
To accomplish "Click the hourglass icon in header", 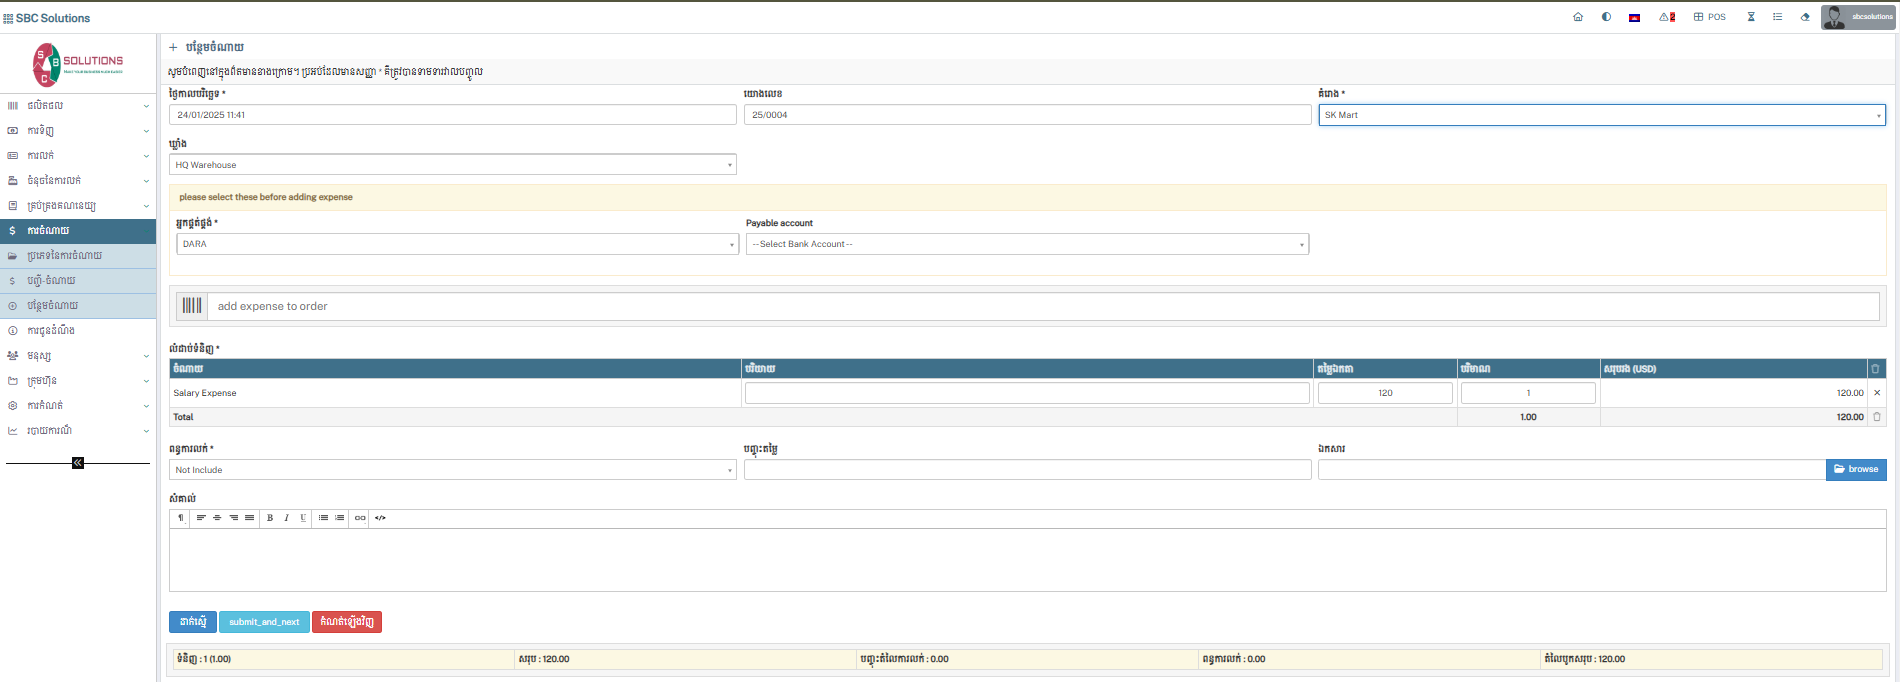I will (x=1751, y=17).
